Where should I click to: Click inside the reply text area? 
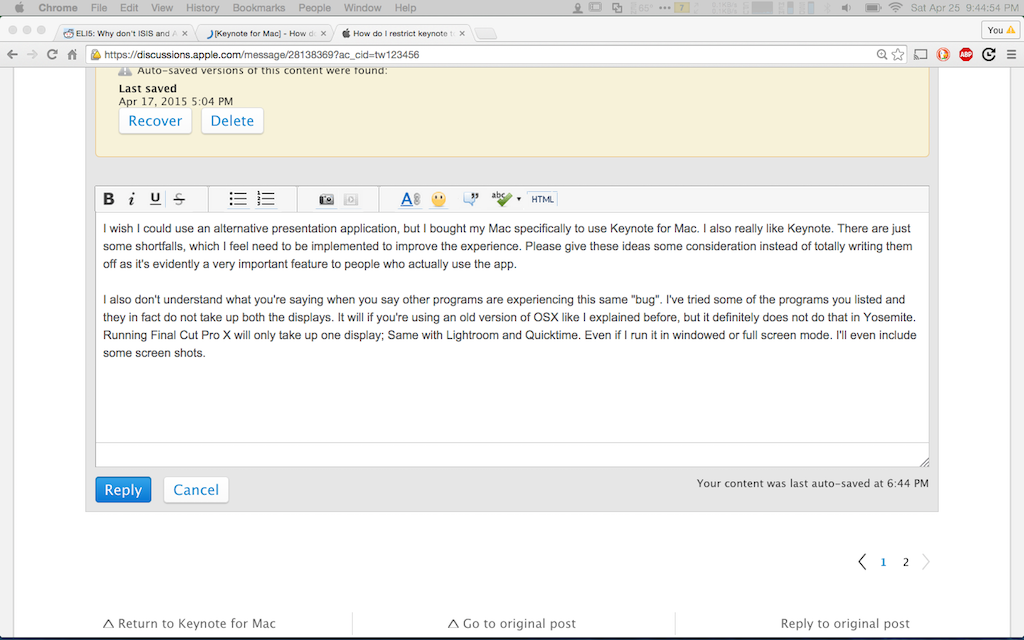[512, 328]
